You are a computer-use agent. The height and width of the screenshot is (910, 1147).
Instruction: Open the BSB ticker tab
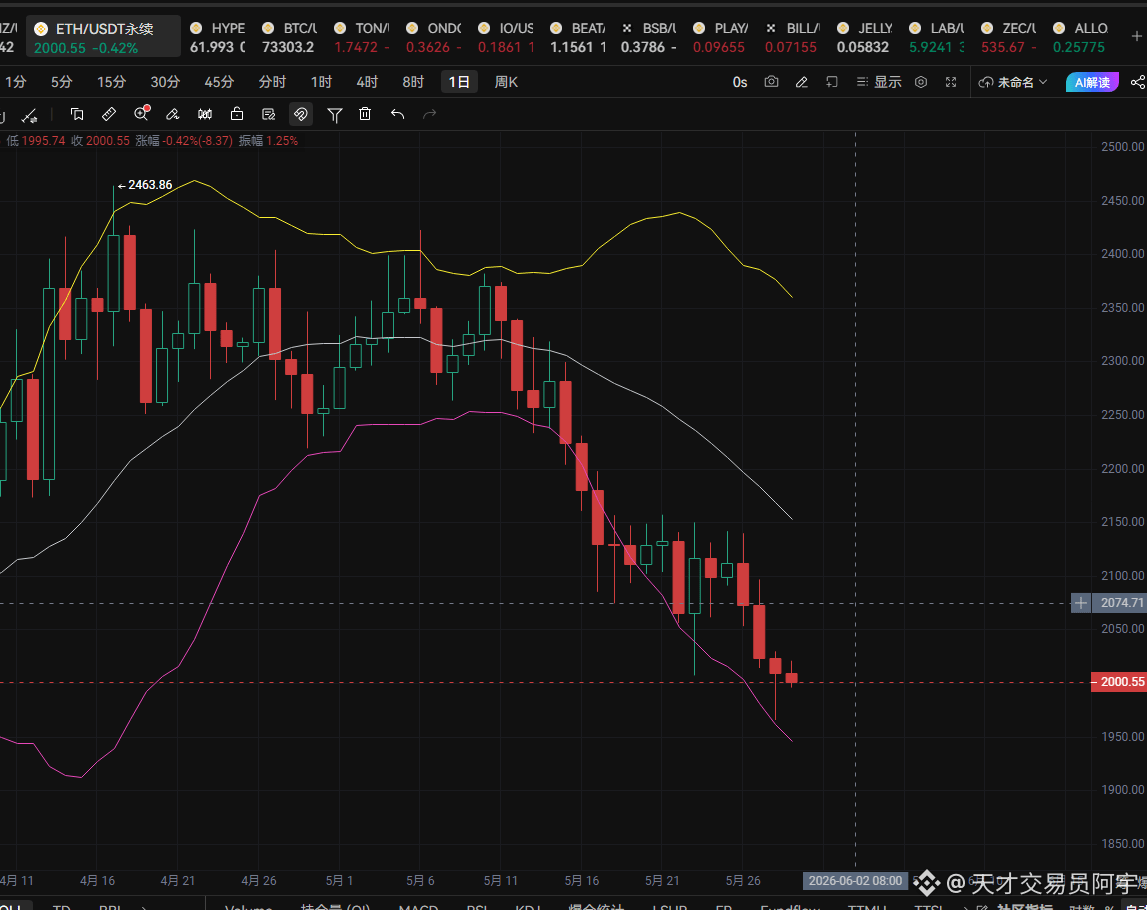point(649,37)
